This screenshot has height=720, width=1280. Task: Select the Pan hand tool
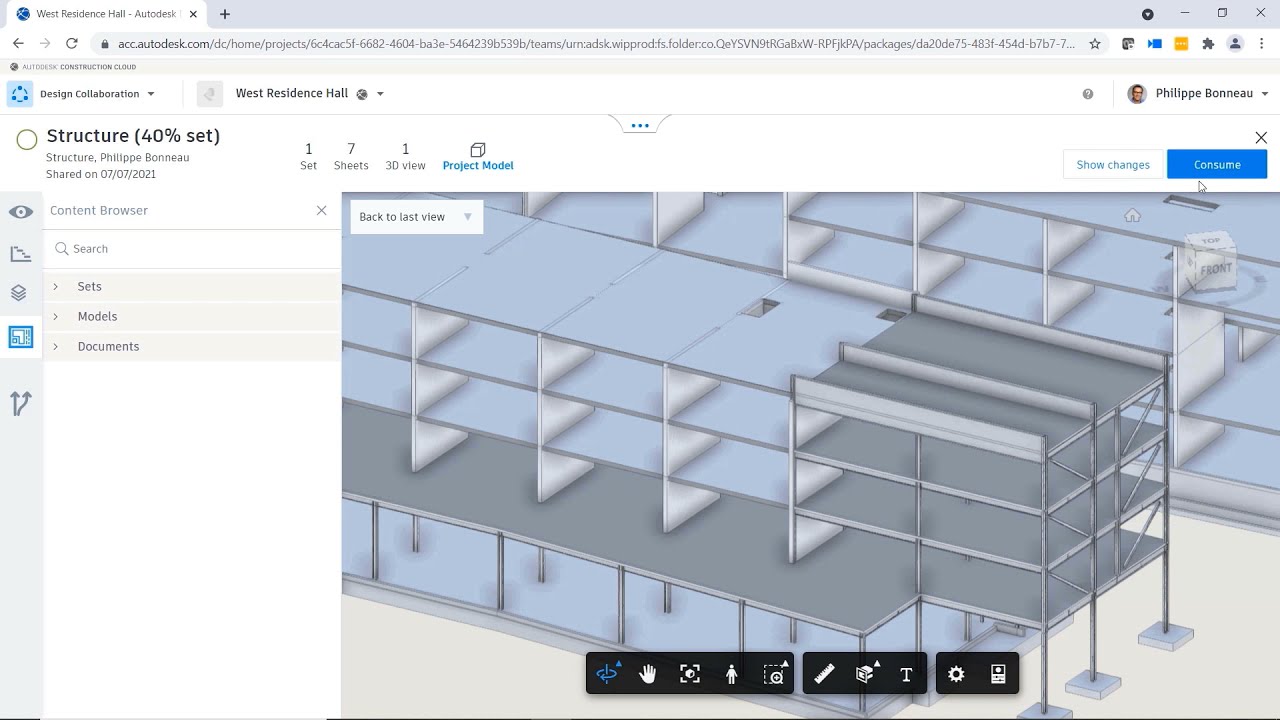[648, 674]
